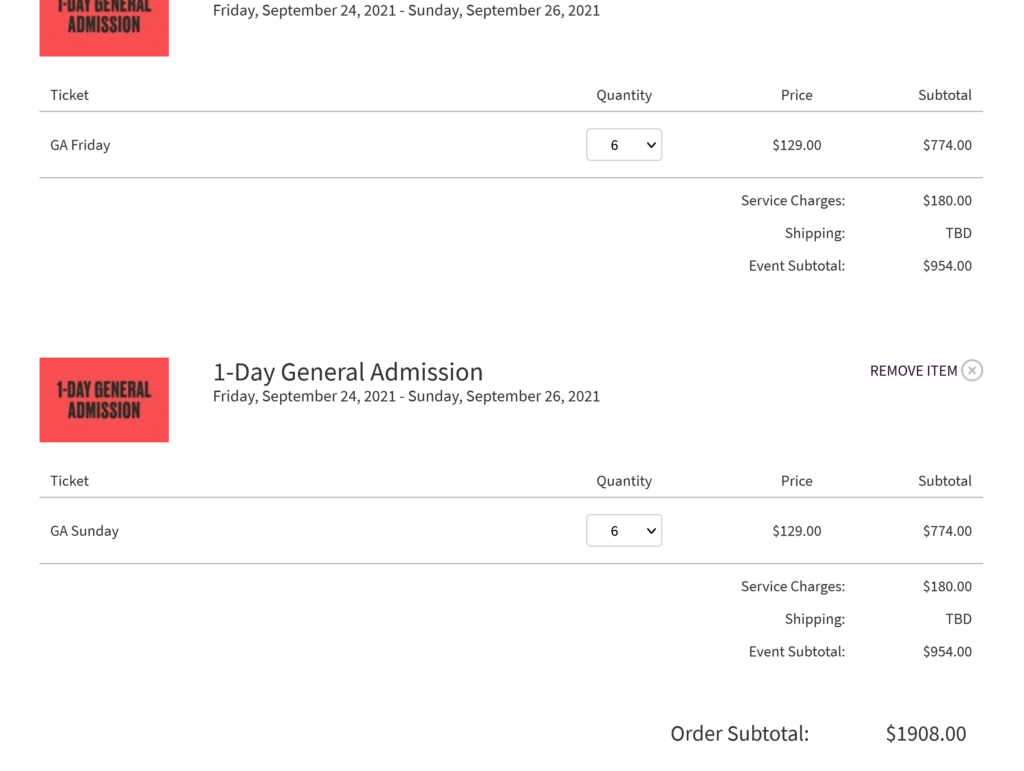Click the GA Sunday event thumbnail image

click(x=104, y=400)
